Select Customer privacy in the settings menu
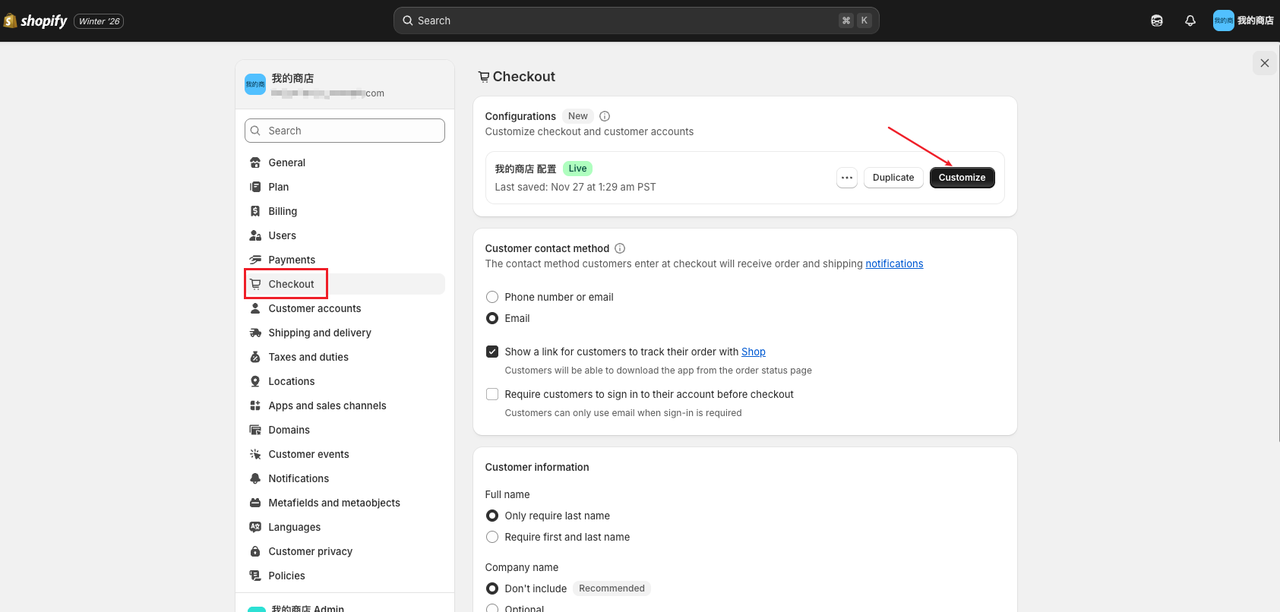The image size is (1280, 612). (310, 551)
